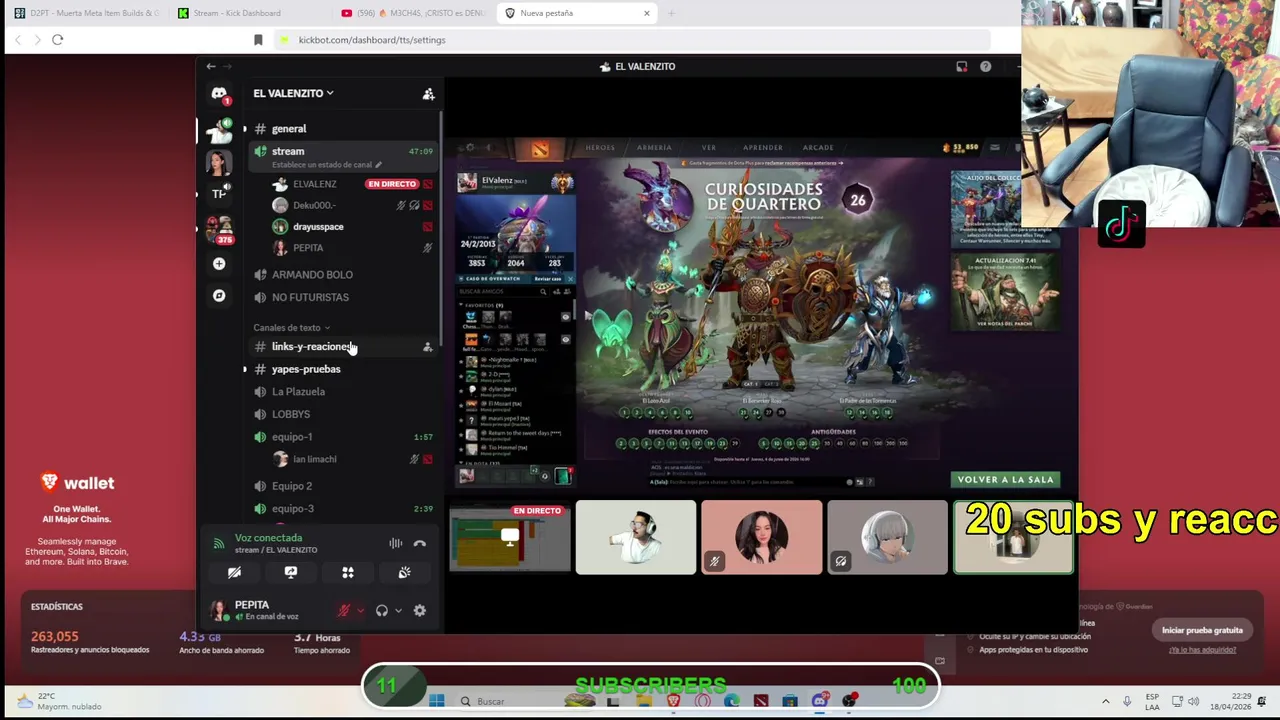
Task: Select ARCADE tab in Dota stream
Action: pyautogui.click(x=817, y=148)
